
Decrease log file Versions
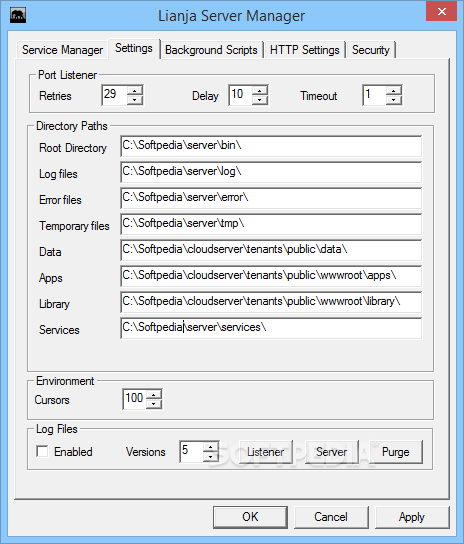210,457
